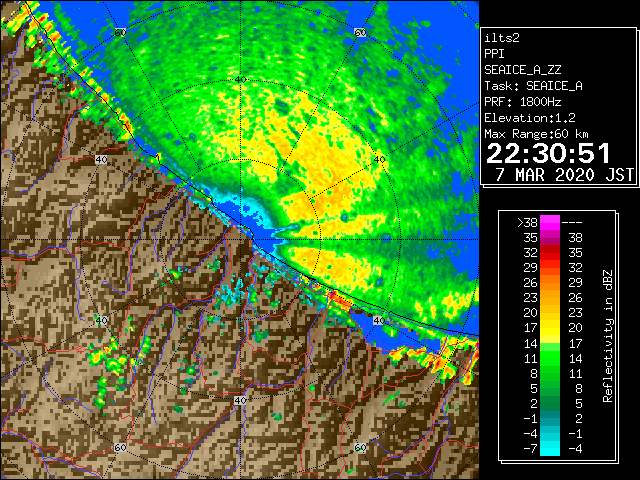The image size is (640, 480).
Task: Click the '-7' legend label
Action: coord(531,449)
